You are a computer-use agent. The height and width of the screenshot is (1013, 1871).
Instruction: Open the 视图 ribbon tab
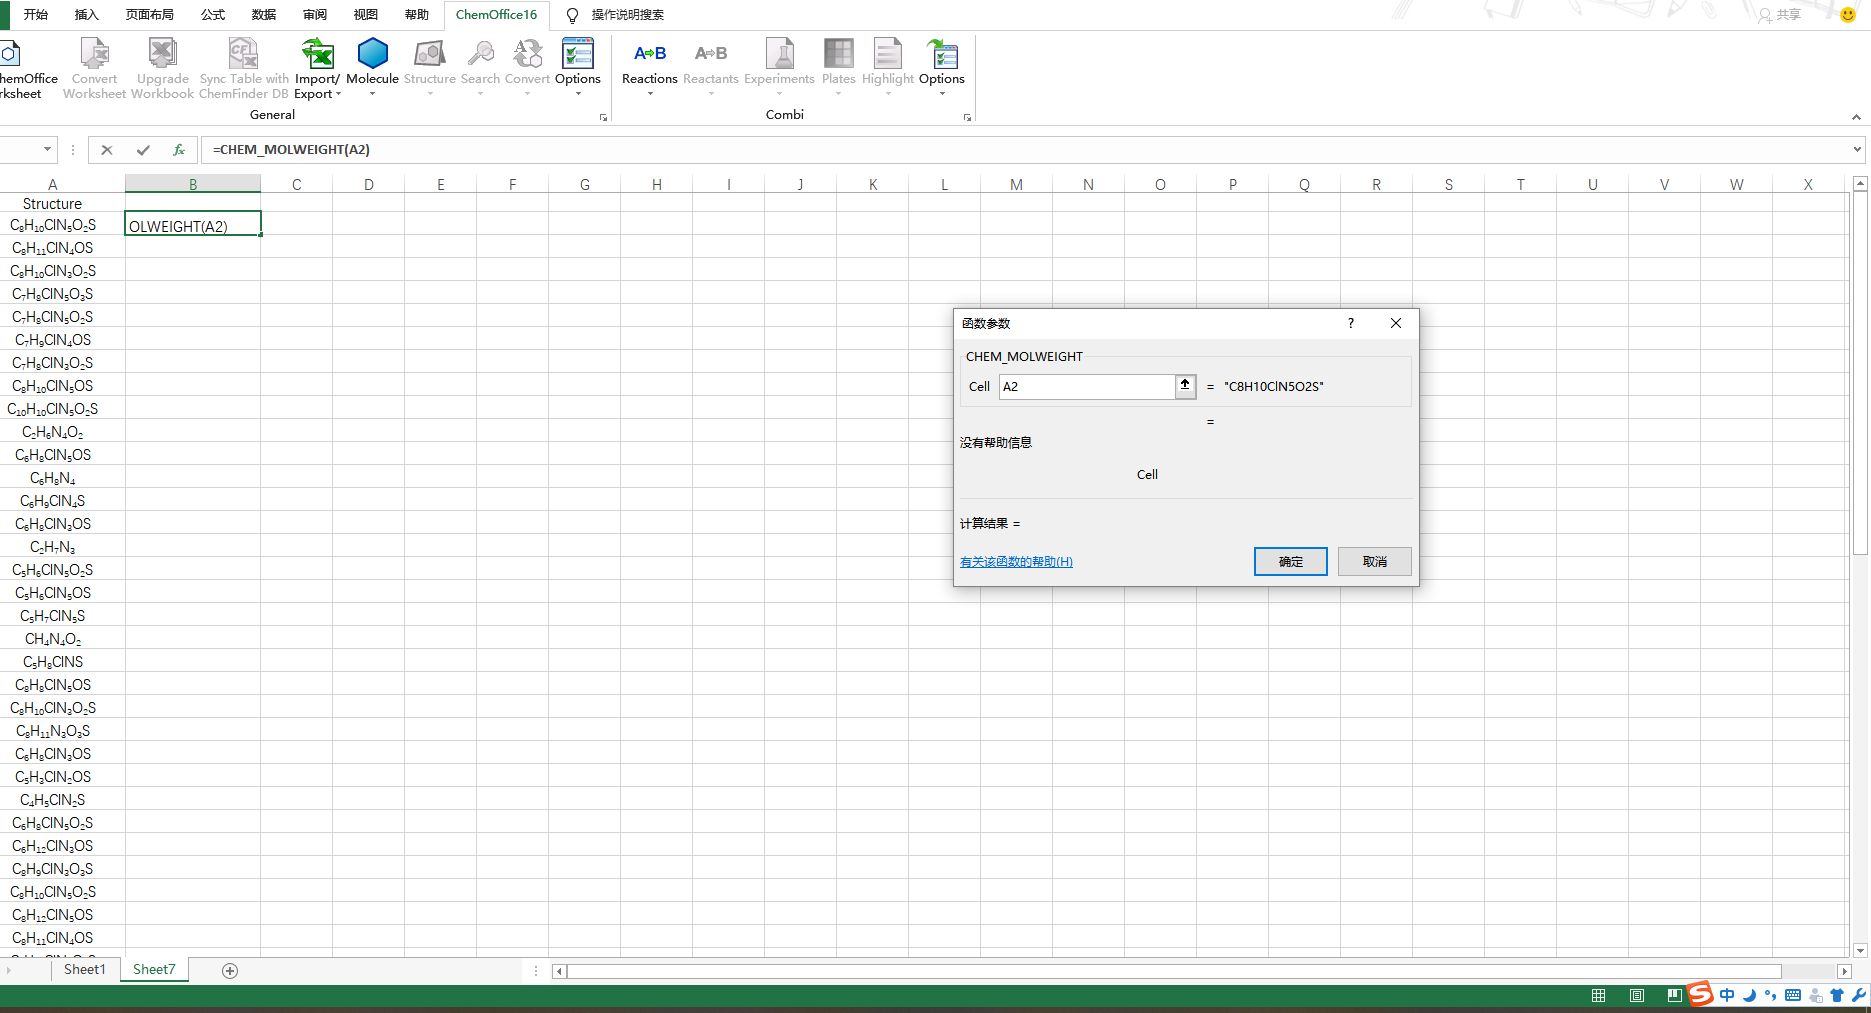pos(366,15)
